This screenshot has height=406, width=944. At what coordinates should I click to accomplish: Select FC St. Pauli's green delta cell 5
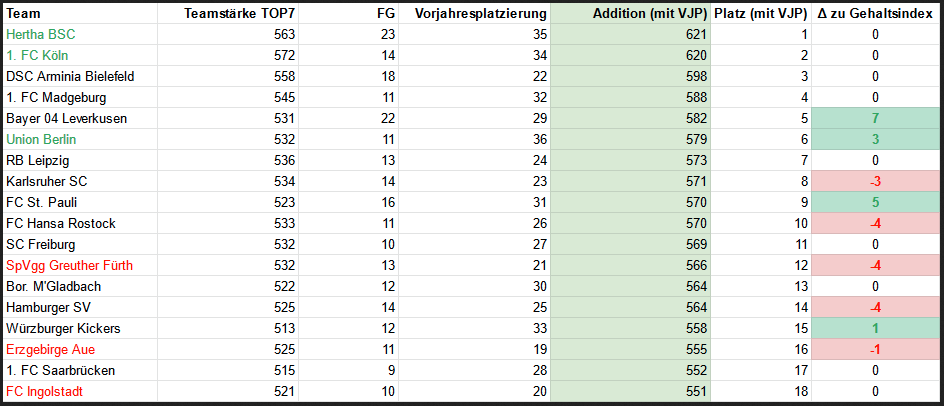click(x=875, y=202)
